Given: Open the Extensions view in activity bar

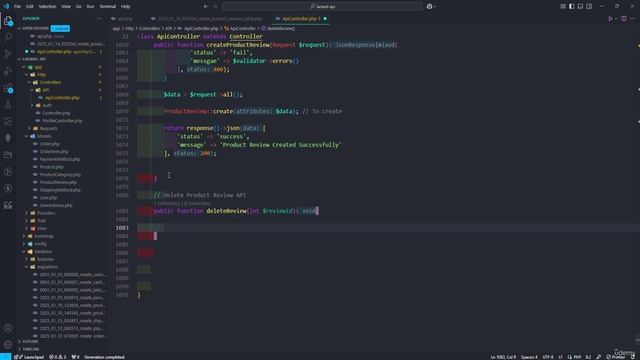Looking at the screenshot, I should [8, 88].
